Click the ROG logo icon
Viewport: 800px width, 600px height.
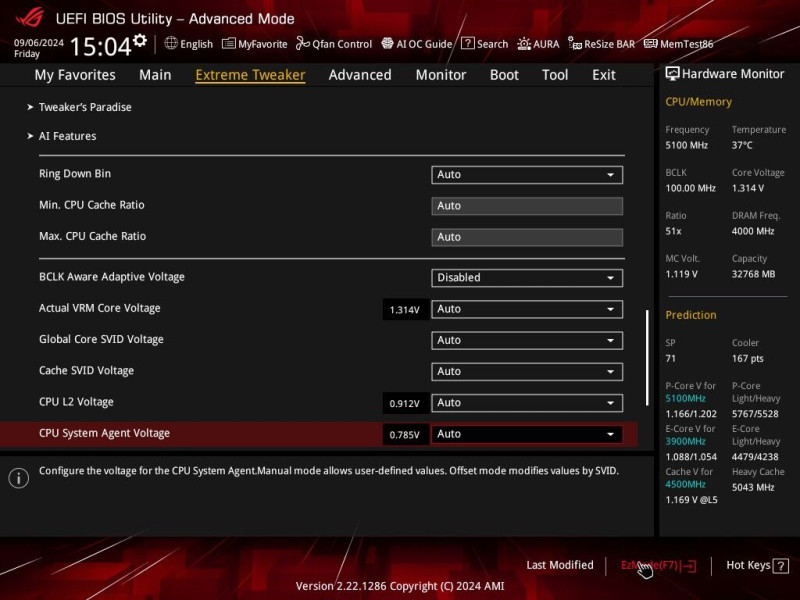30,17
